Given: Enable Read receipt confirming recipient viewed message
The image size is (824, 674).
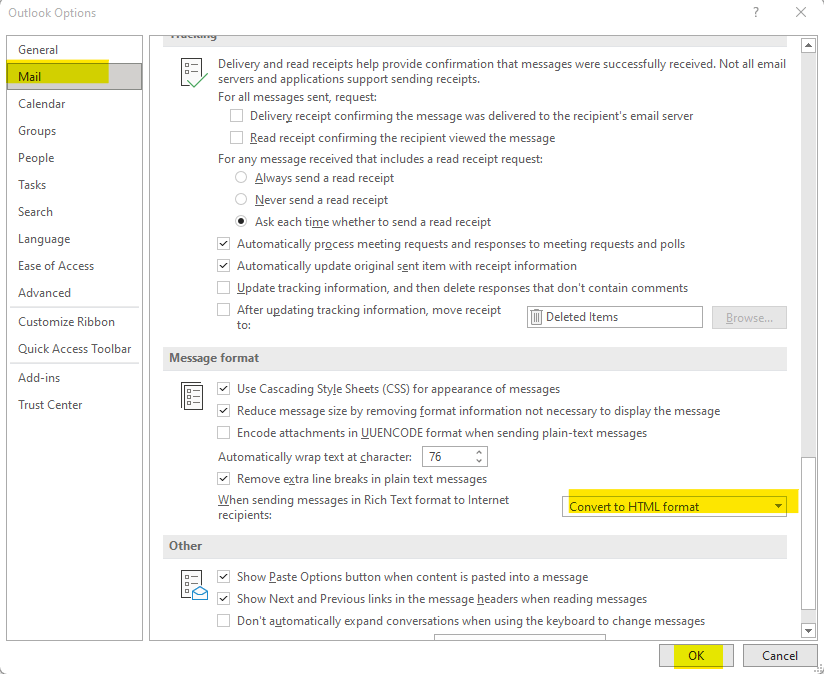Looking at the screenshot, I should [236, 138].
